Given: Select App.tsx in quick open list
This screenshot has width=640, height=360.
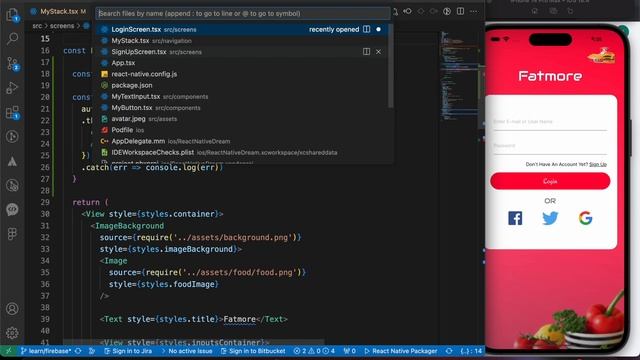Looking at the screenshot, I should pos(242,63).
